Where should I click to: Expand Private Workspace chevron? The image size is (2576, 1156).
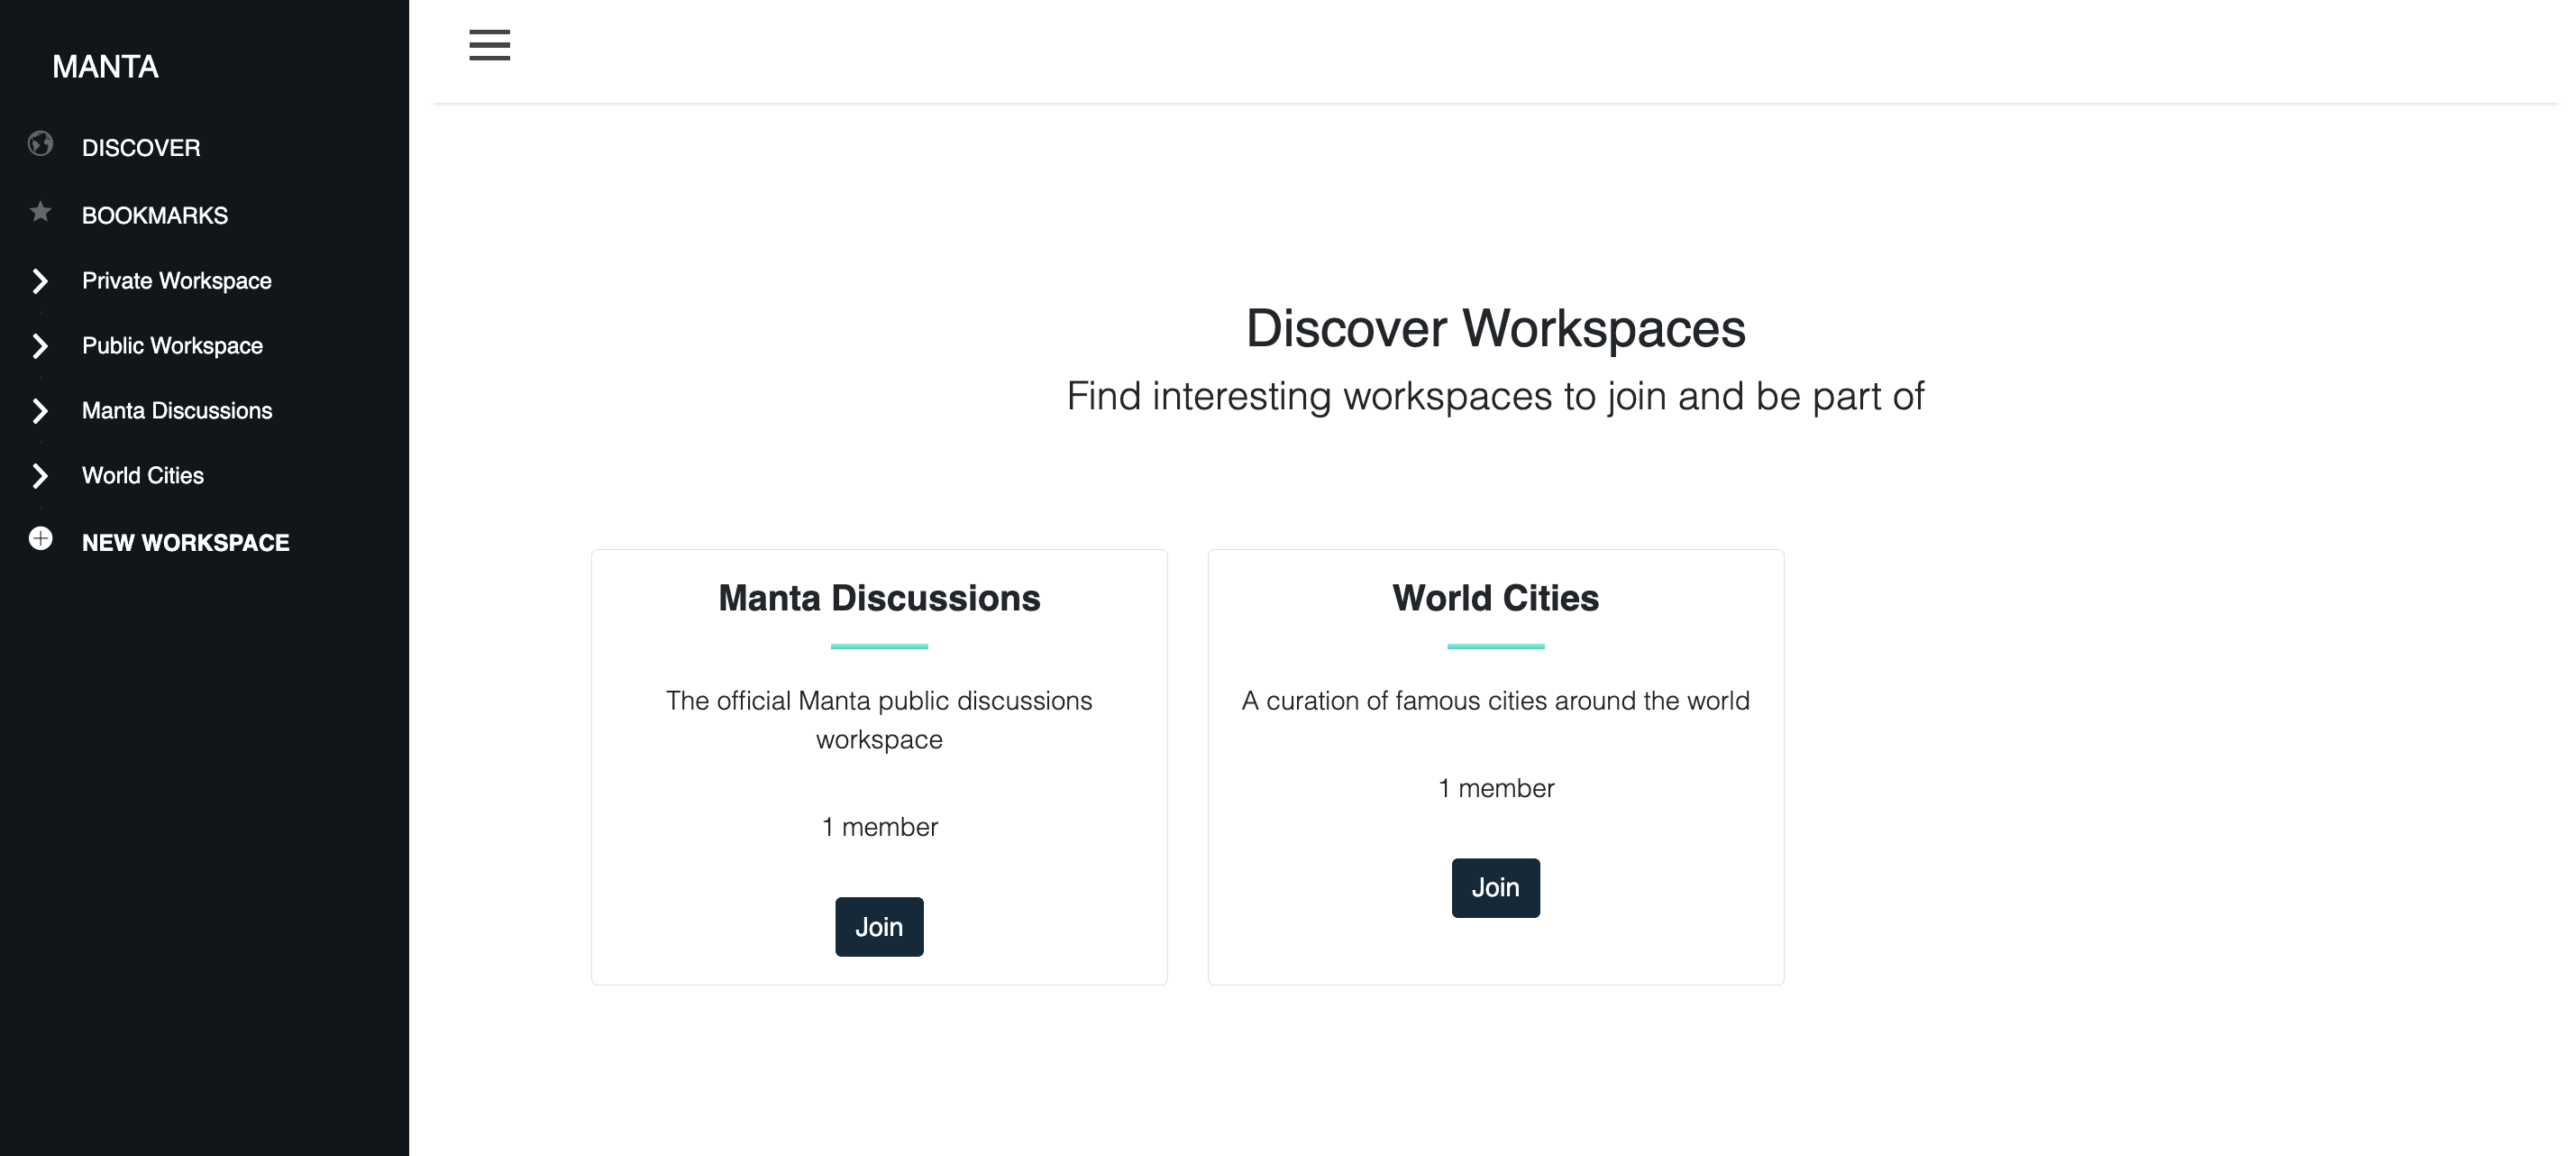40,281
